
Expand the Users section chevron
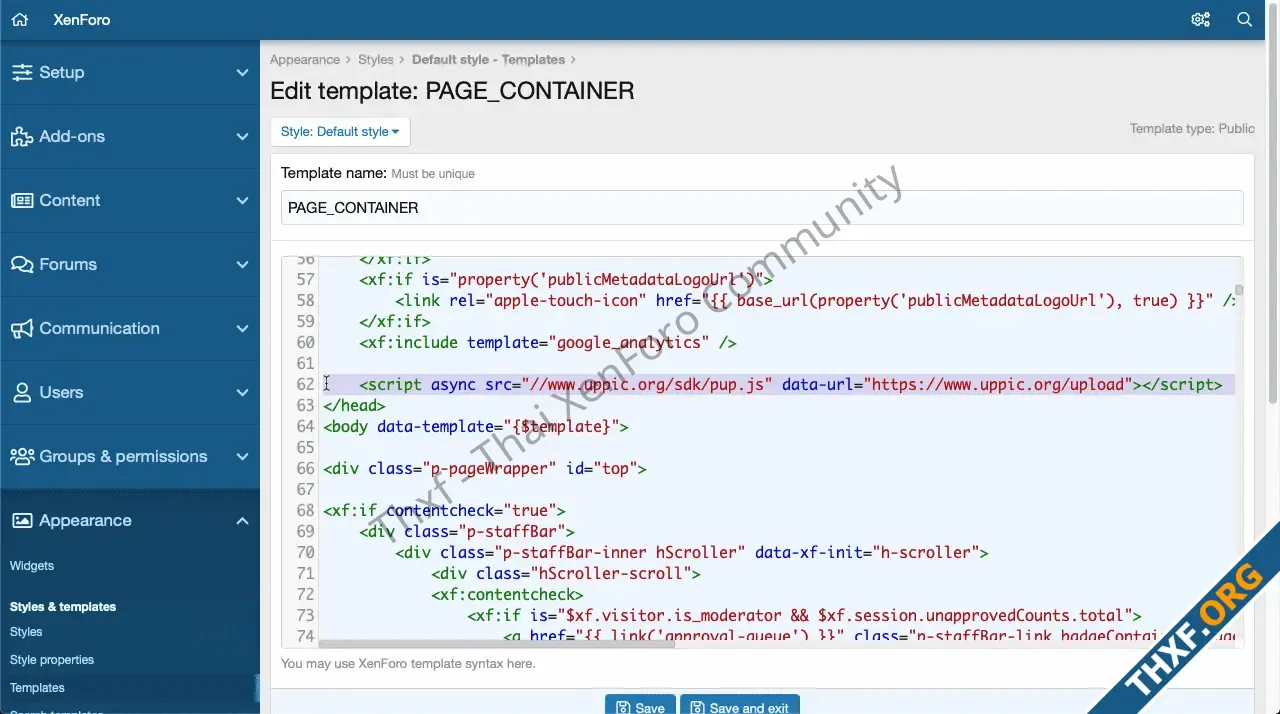coord(242,393)
